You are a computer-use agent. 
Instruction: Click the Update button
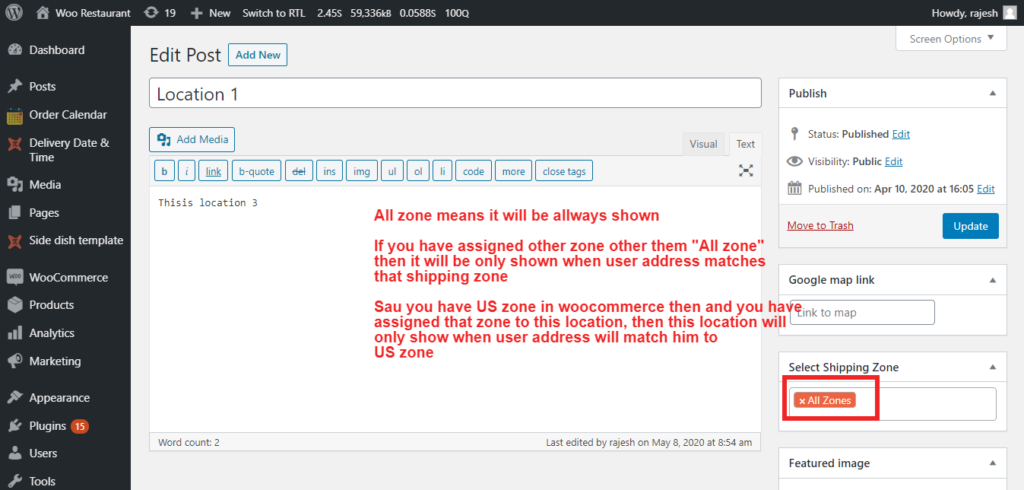(969, 226)
